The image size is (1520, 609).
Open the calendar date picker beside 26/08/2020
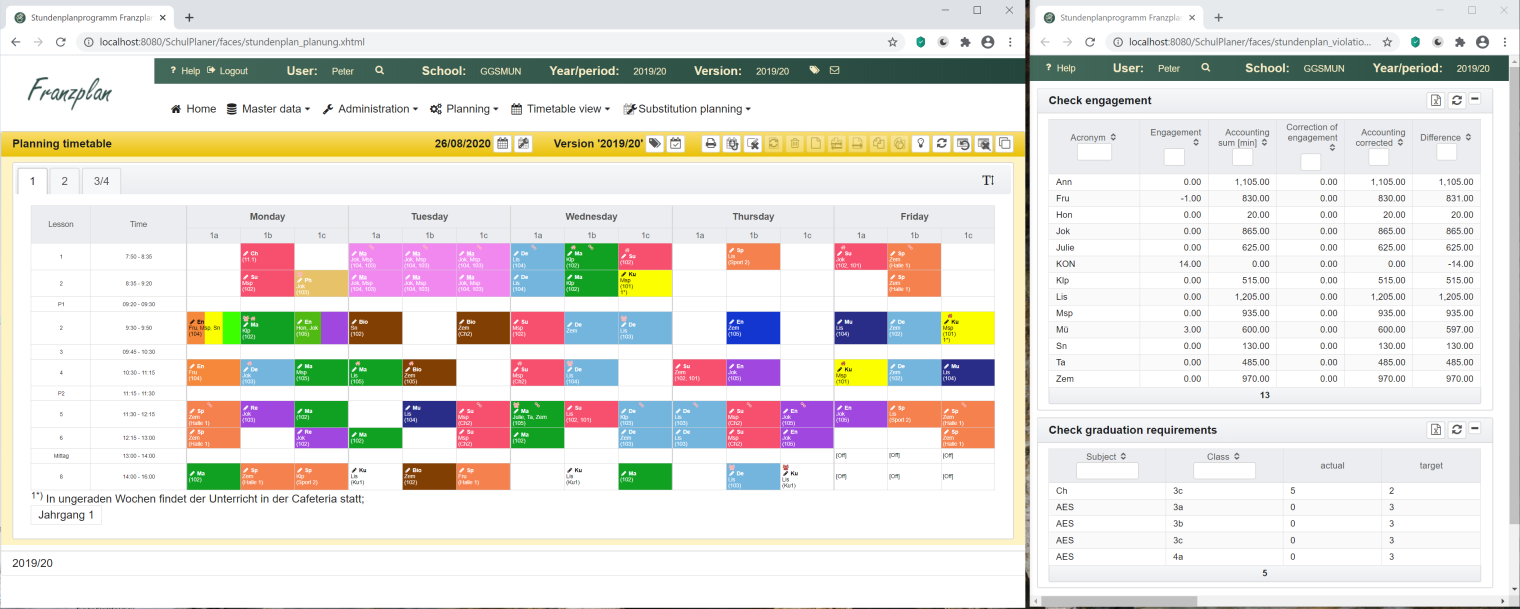point(503,144)
